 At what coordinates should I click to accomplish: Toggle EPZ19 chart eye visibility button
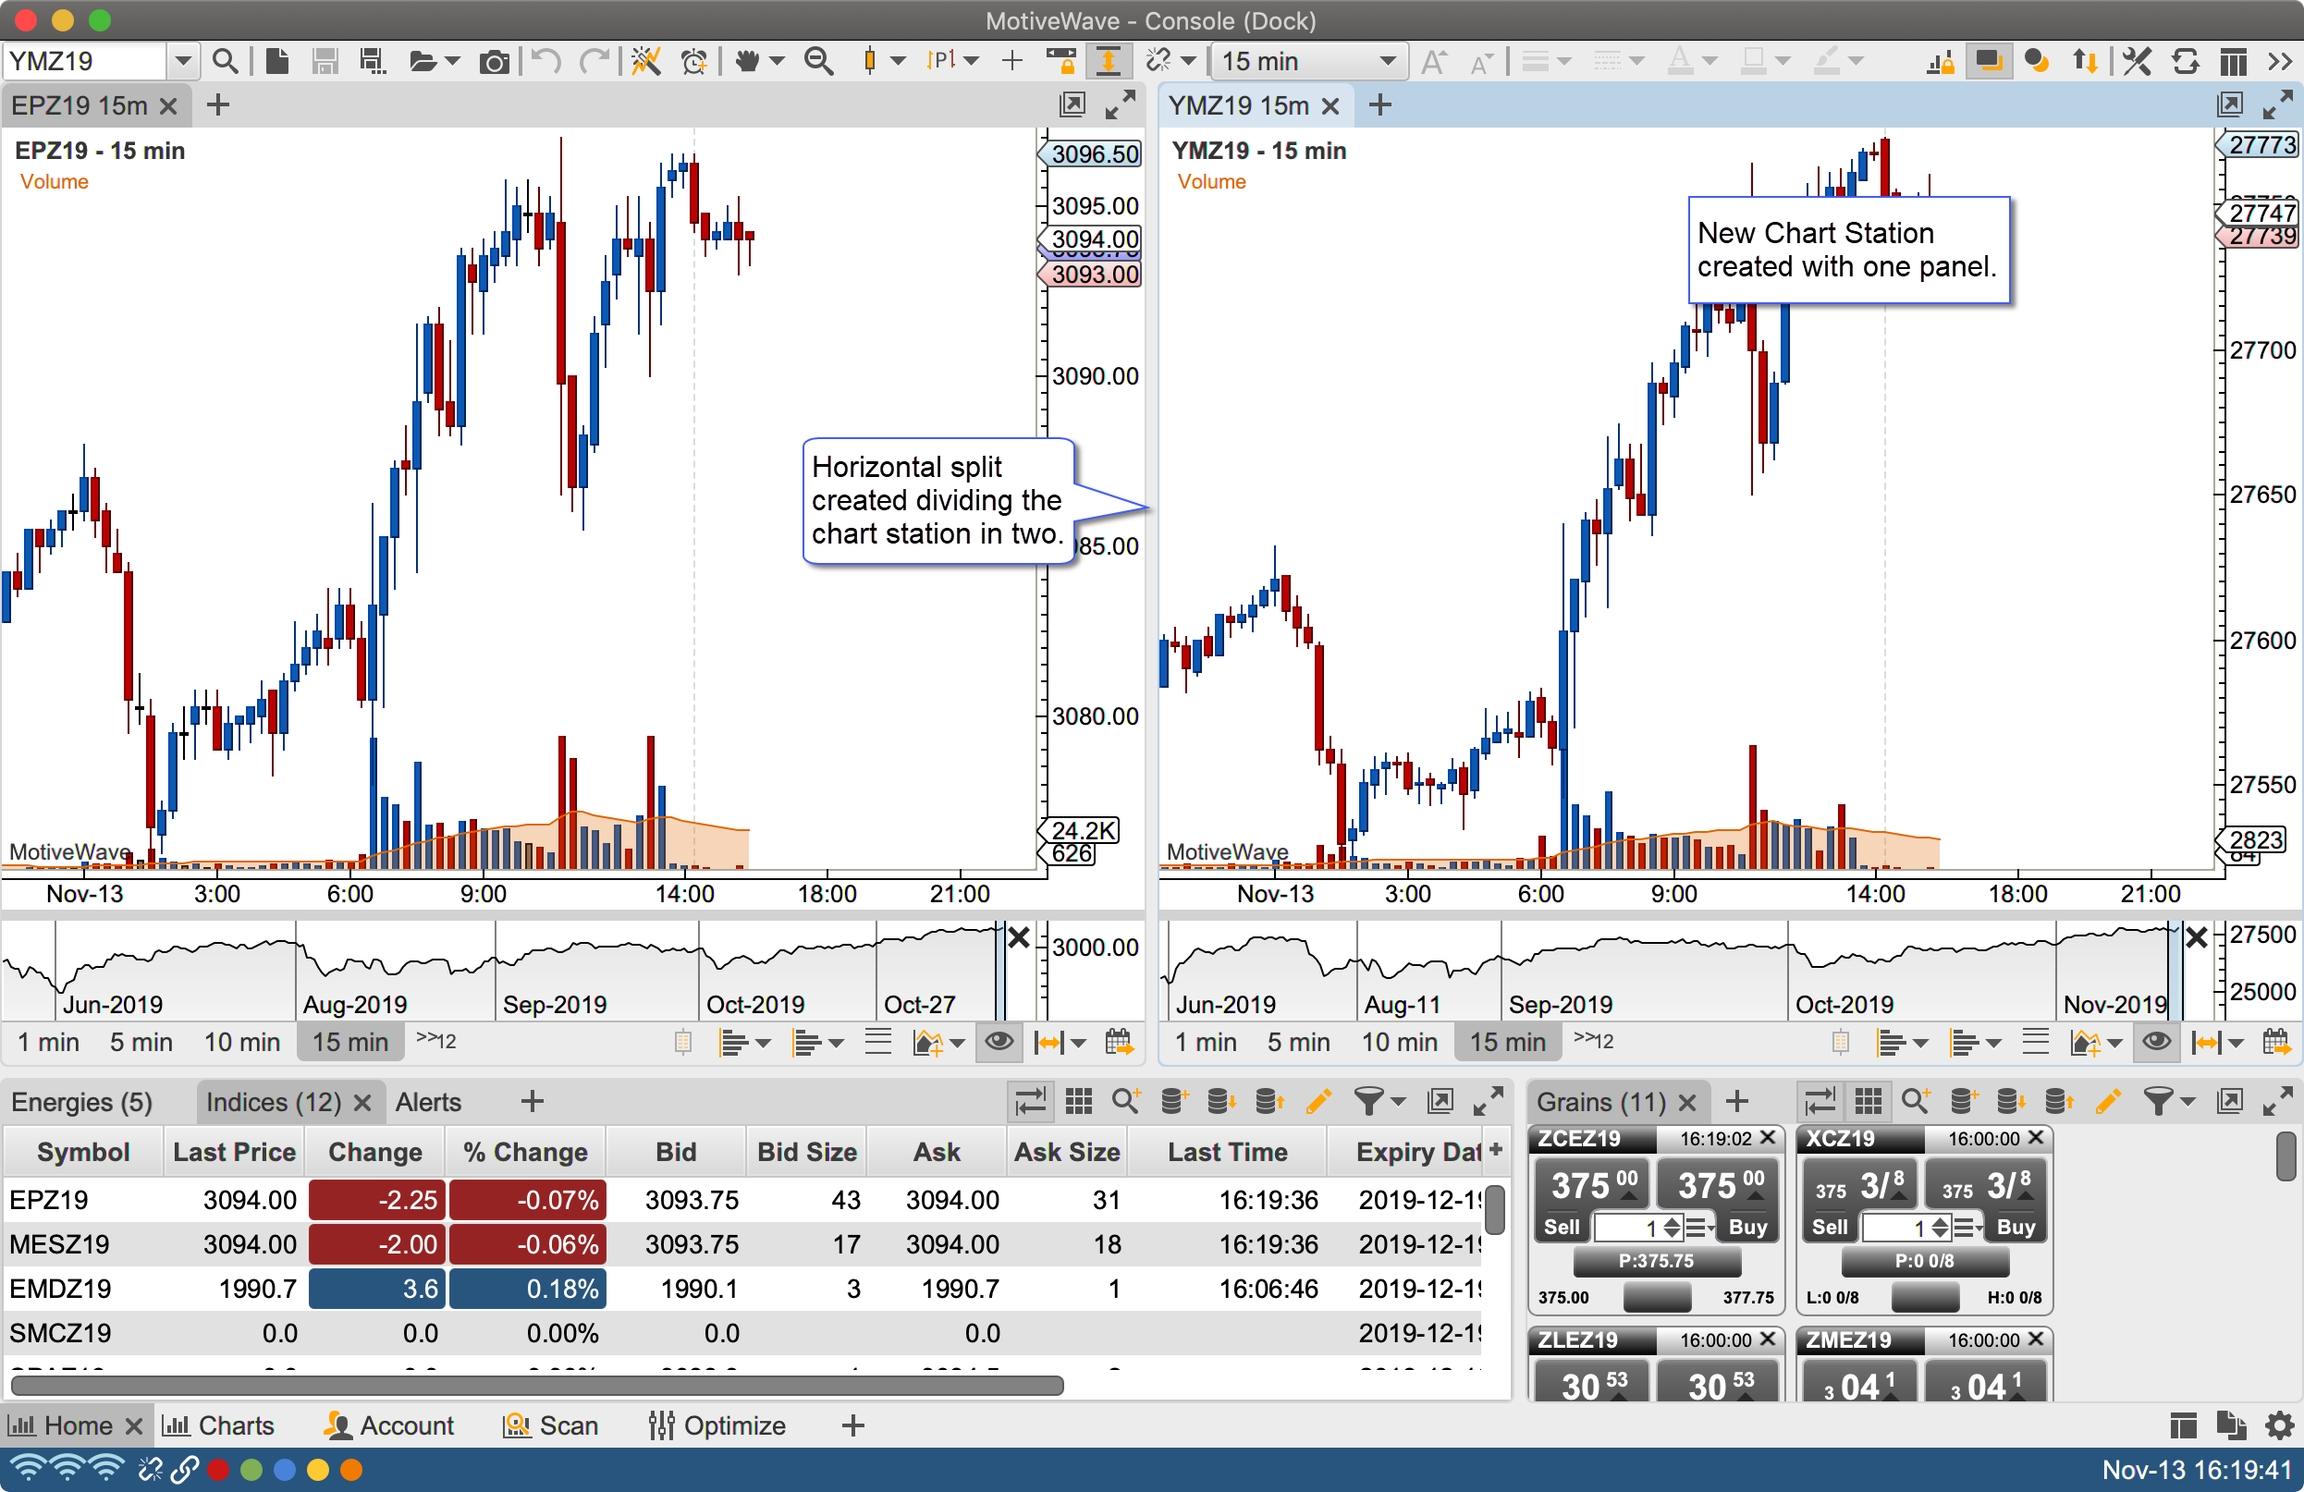tap(998, 1042)
